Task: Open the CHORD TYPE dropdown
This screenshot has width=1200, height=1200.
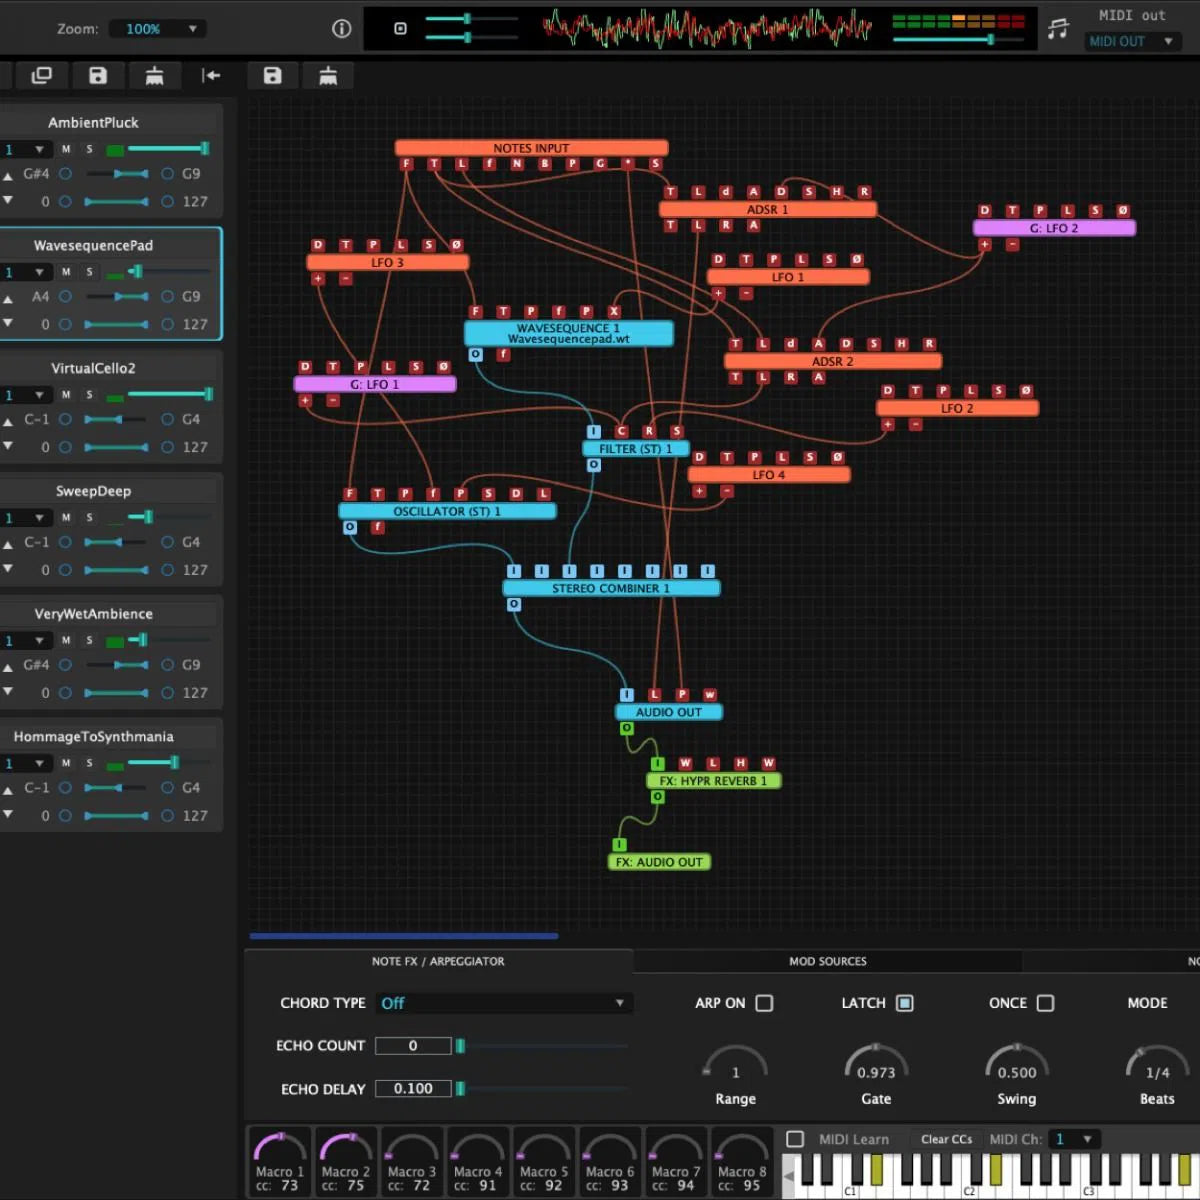Action: click(x=504, y=1003)
